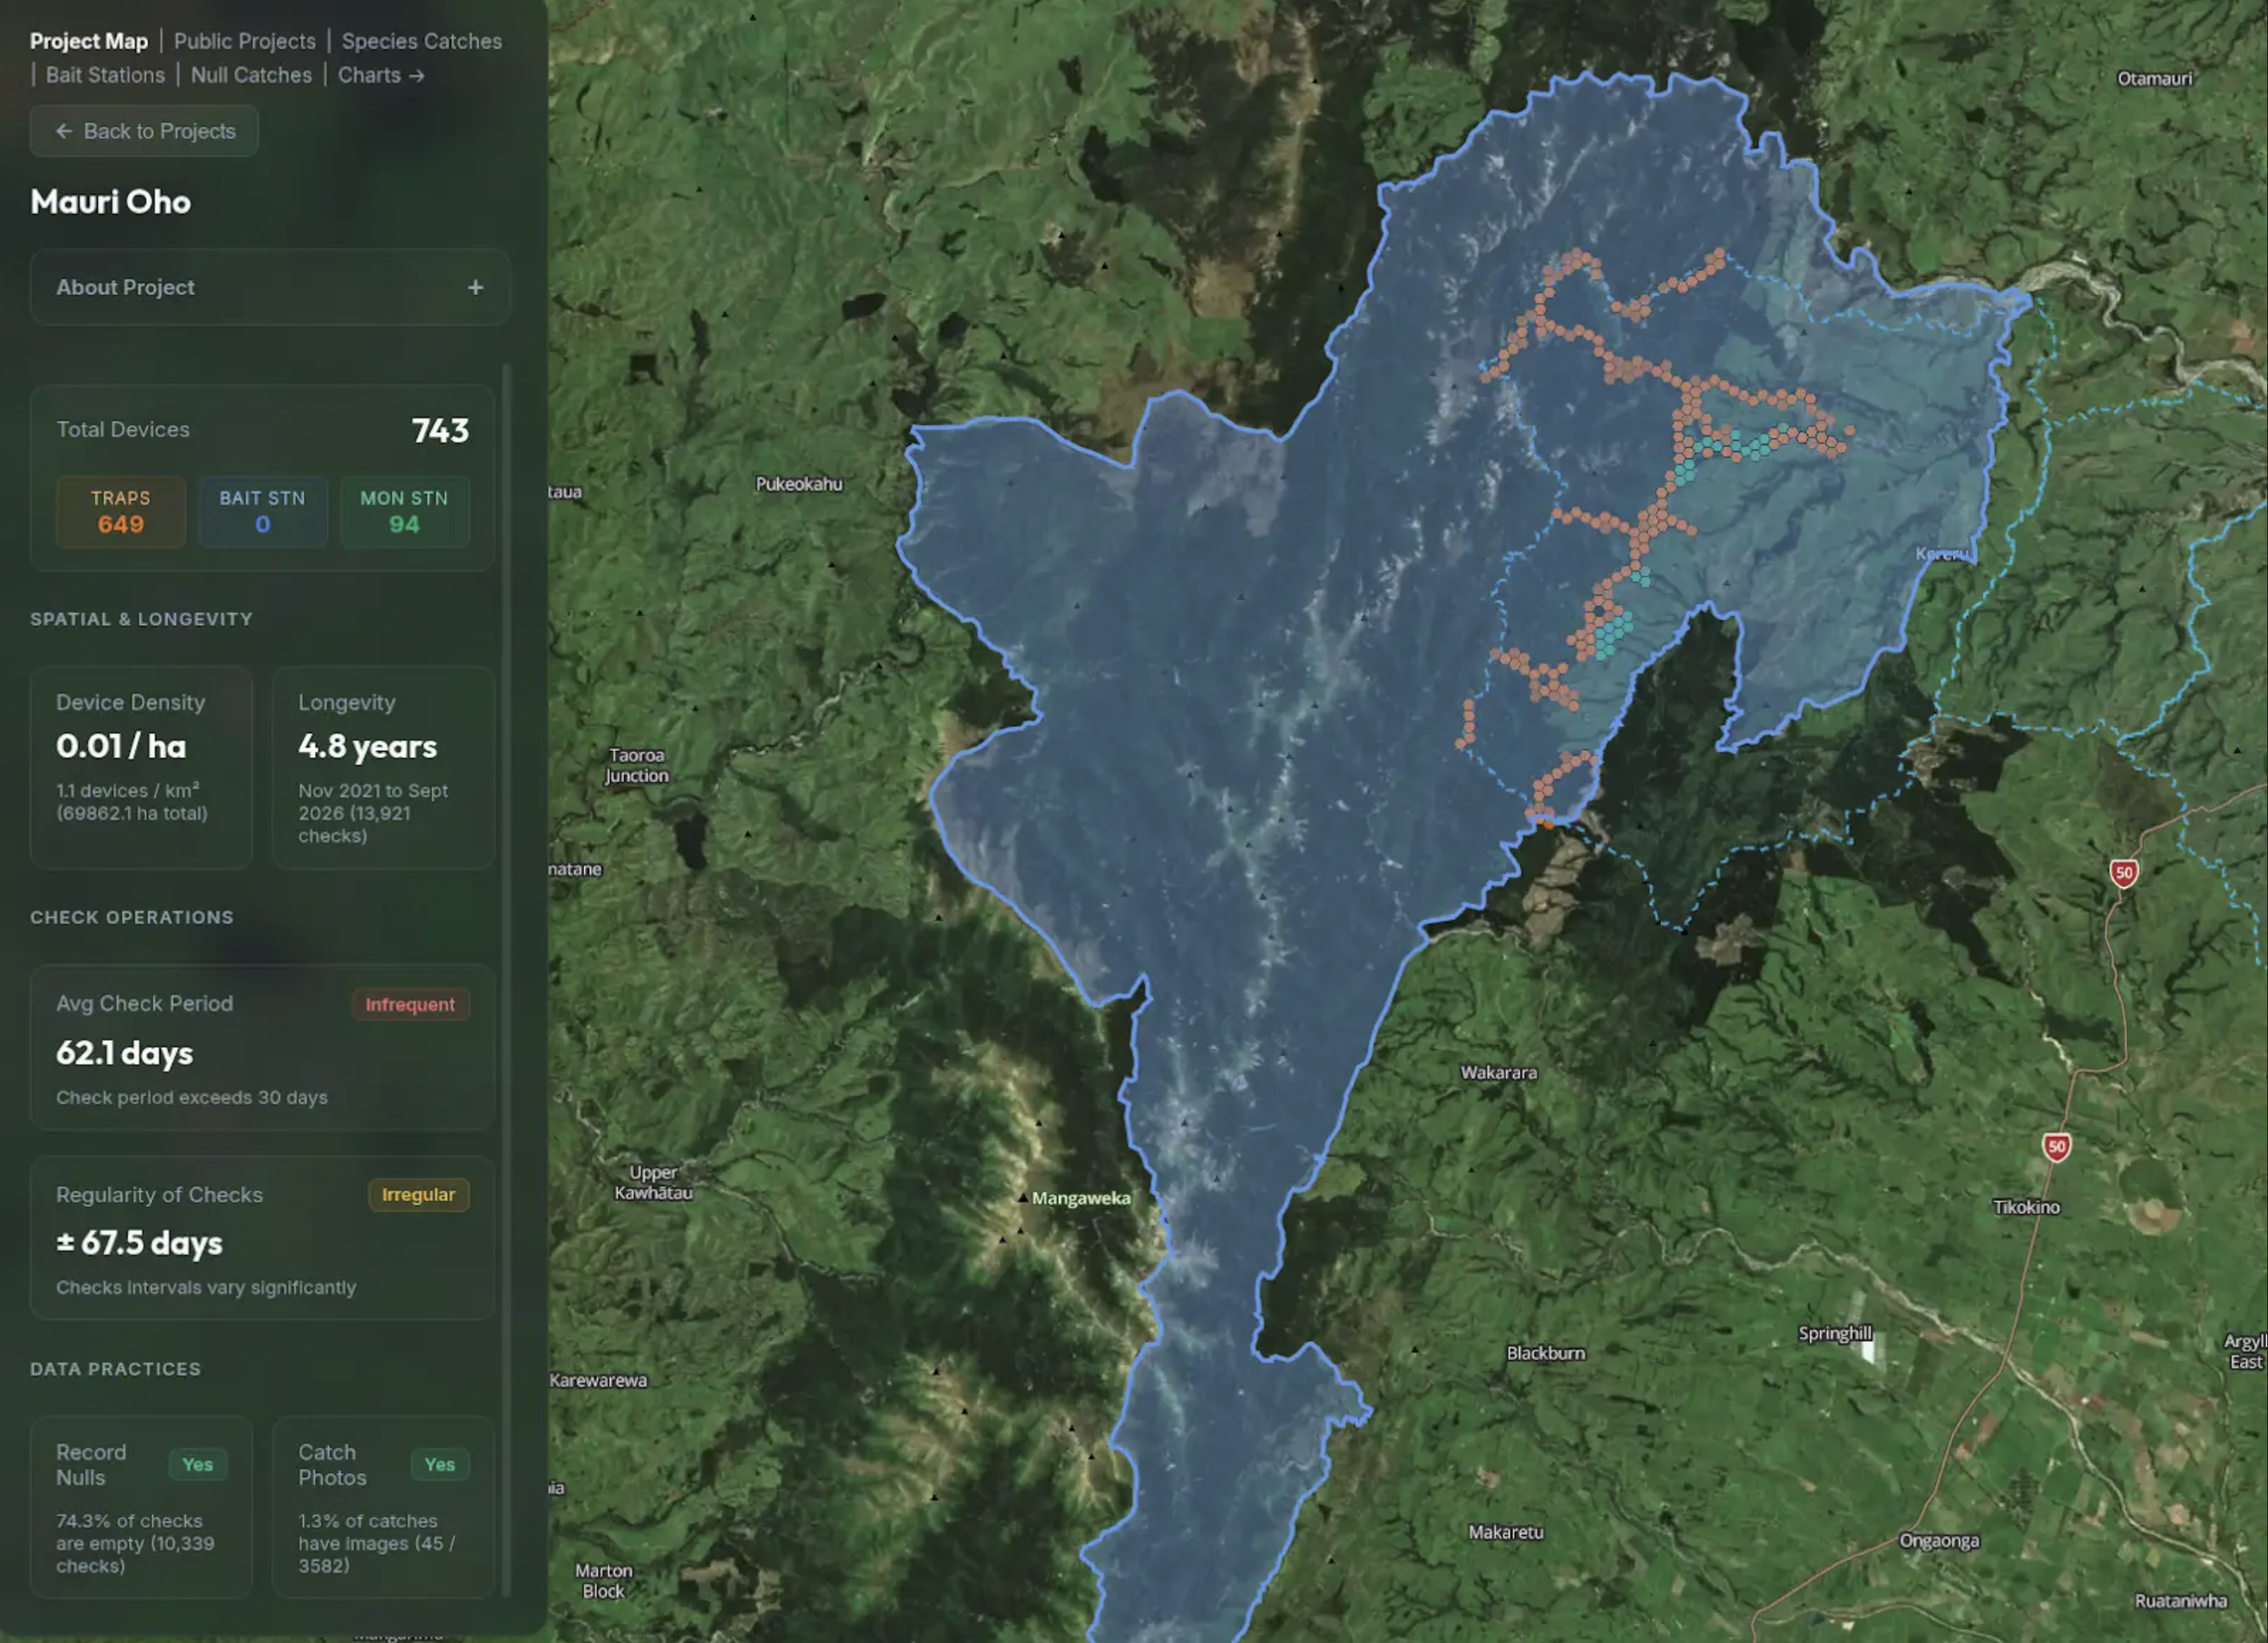Open the Project Map tab
2268x1643 pixels.
click(89, 41)
